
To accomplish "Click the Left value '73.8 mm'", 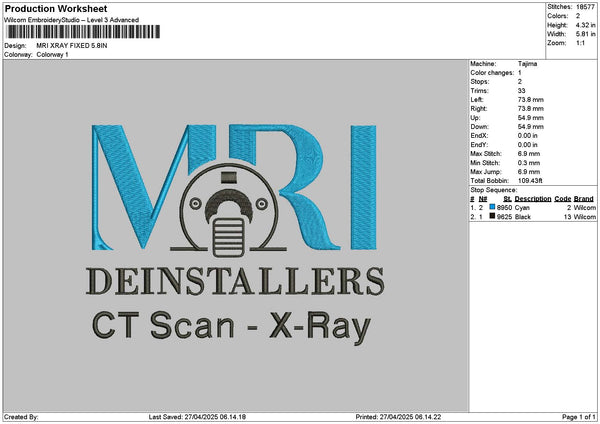I will (x=530, y=100).
